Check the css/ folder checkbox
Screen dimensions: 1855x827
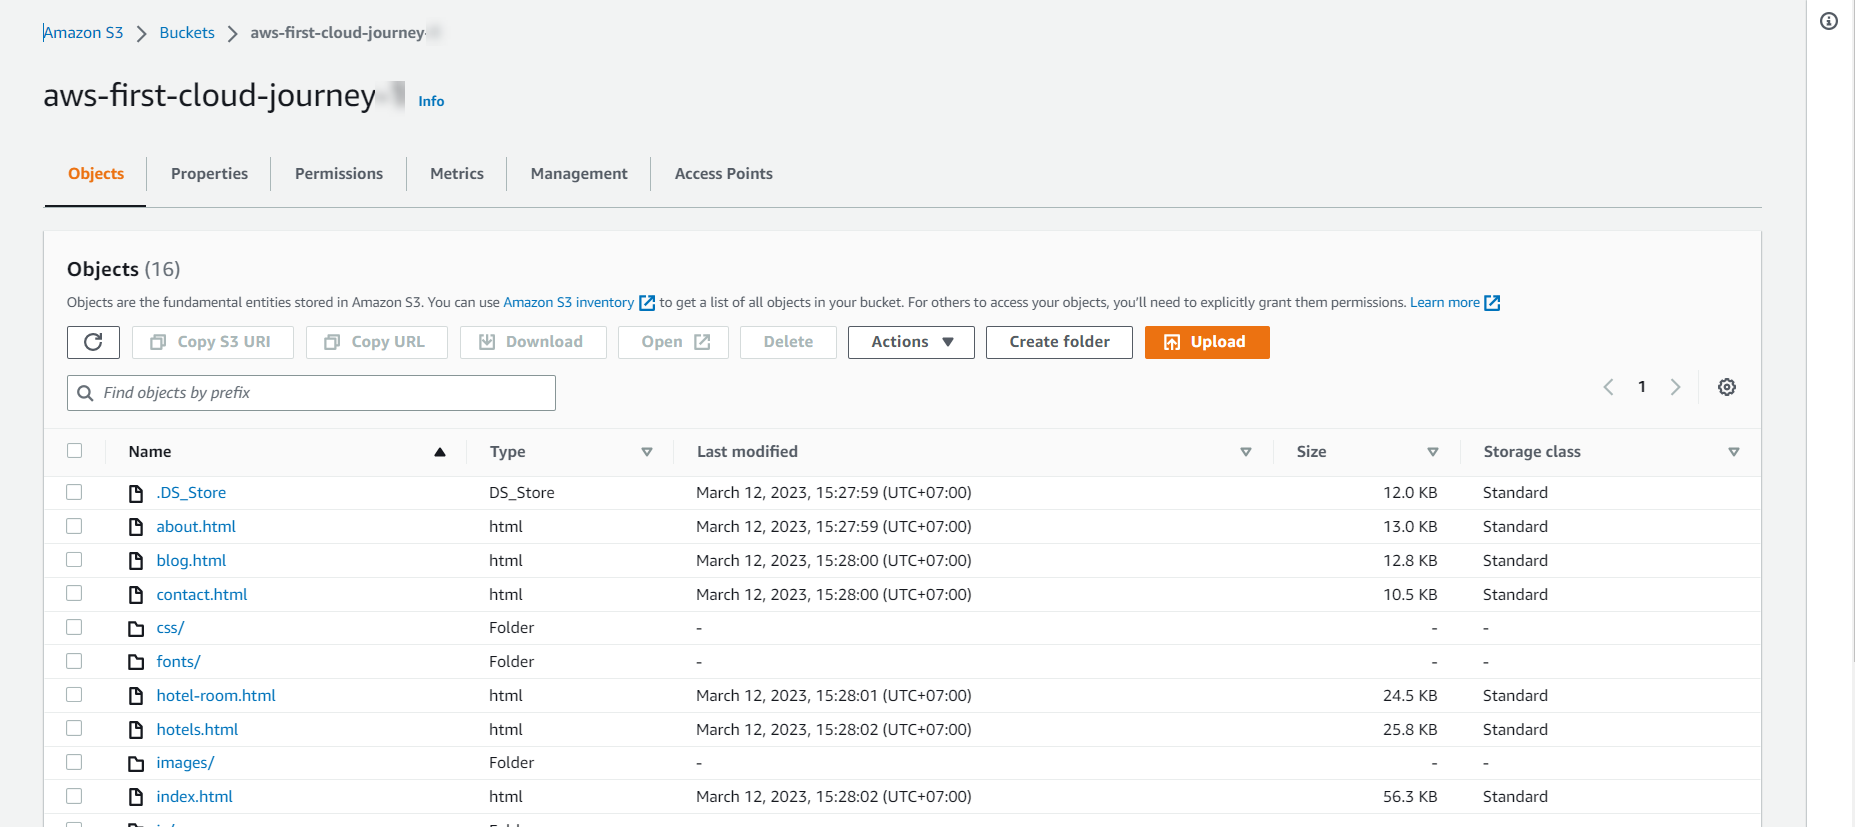point(74,627)
